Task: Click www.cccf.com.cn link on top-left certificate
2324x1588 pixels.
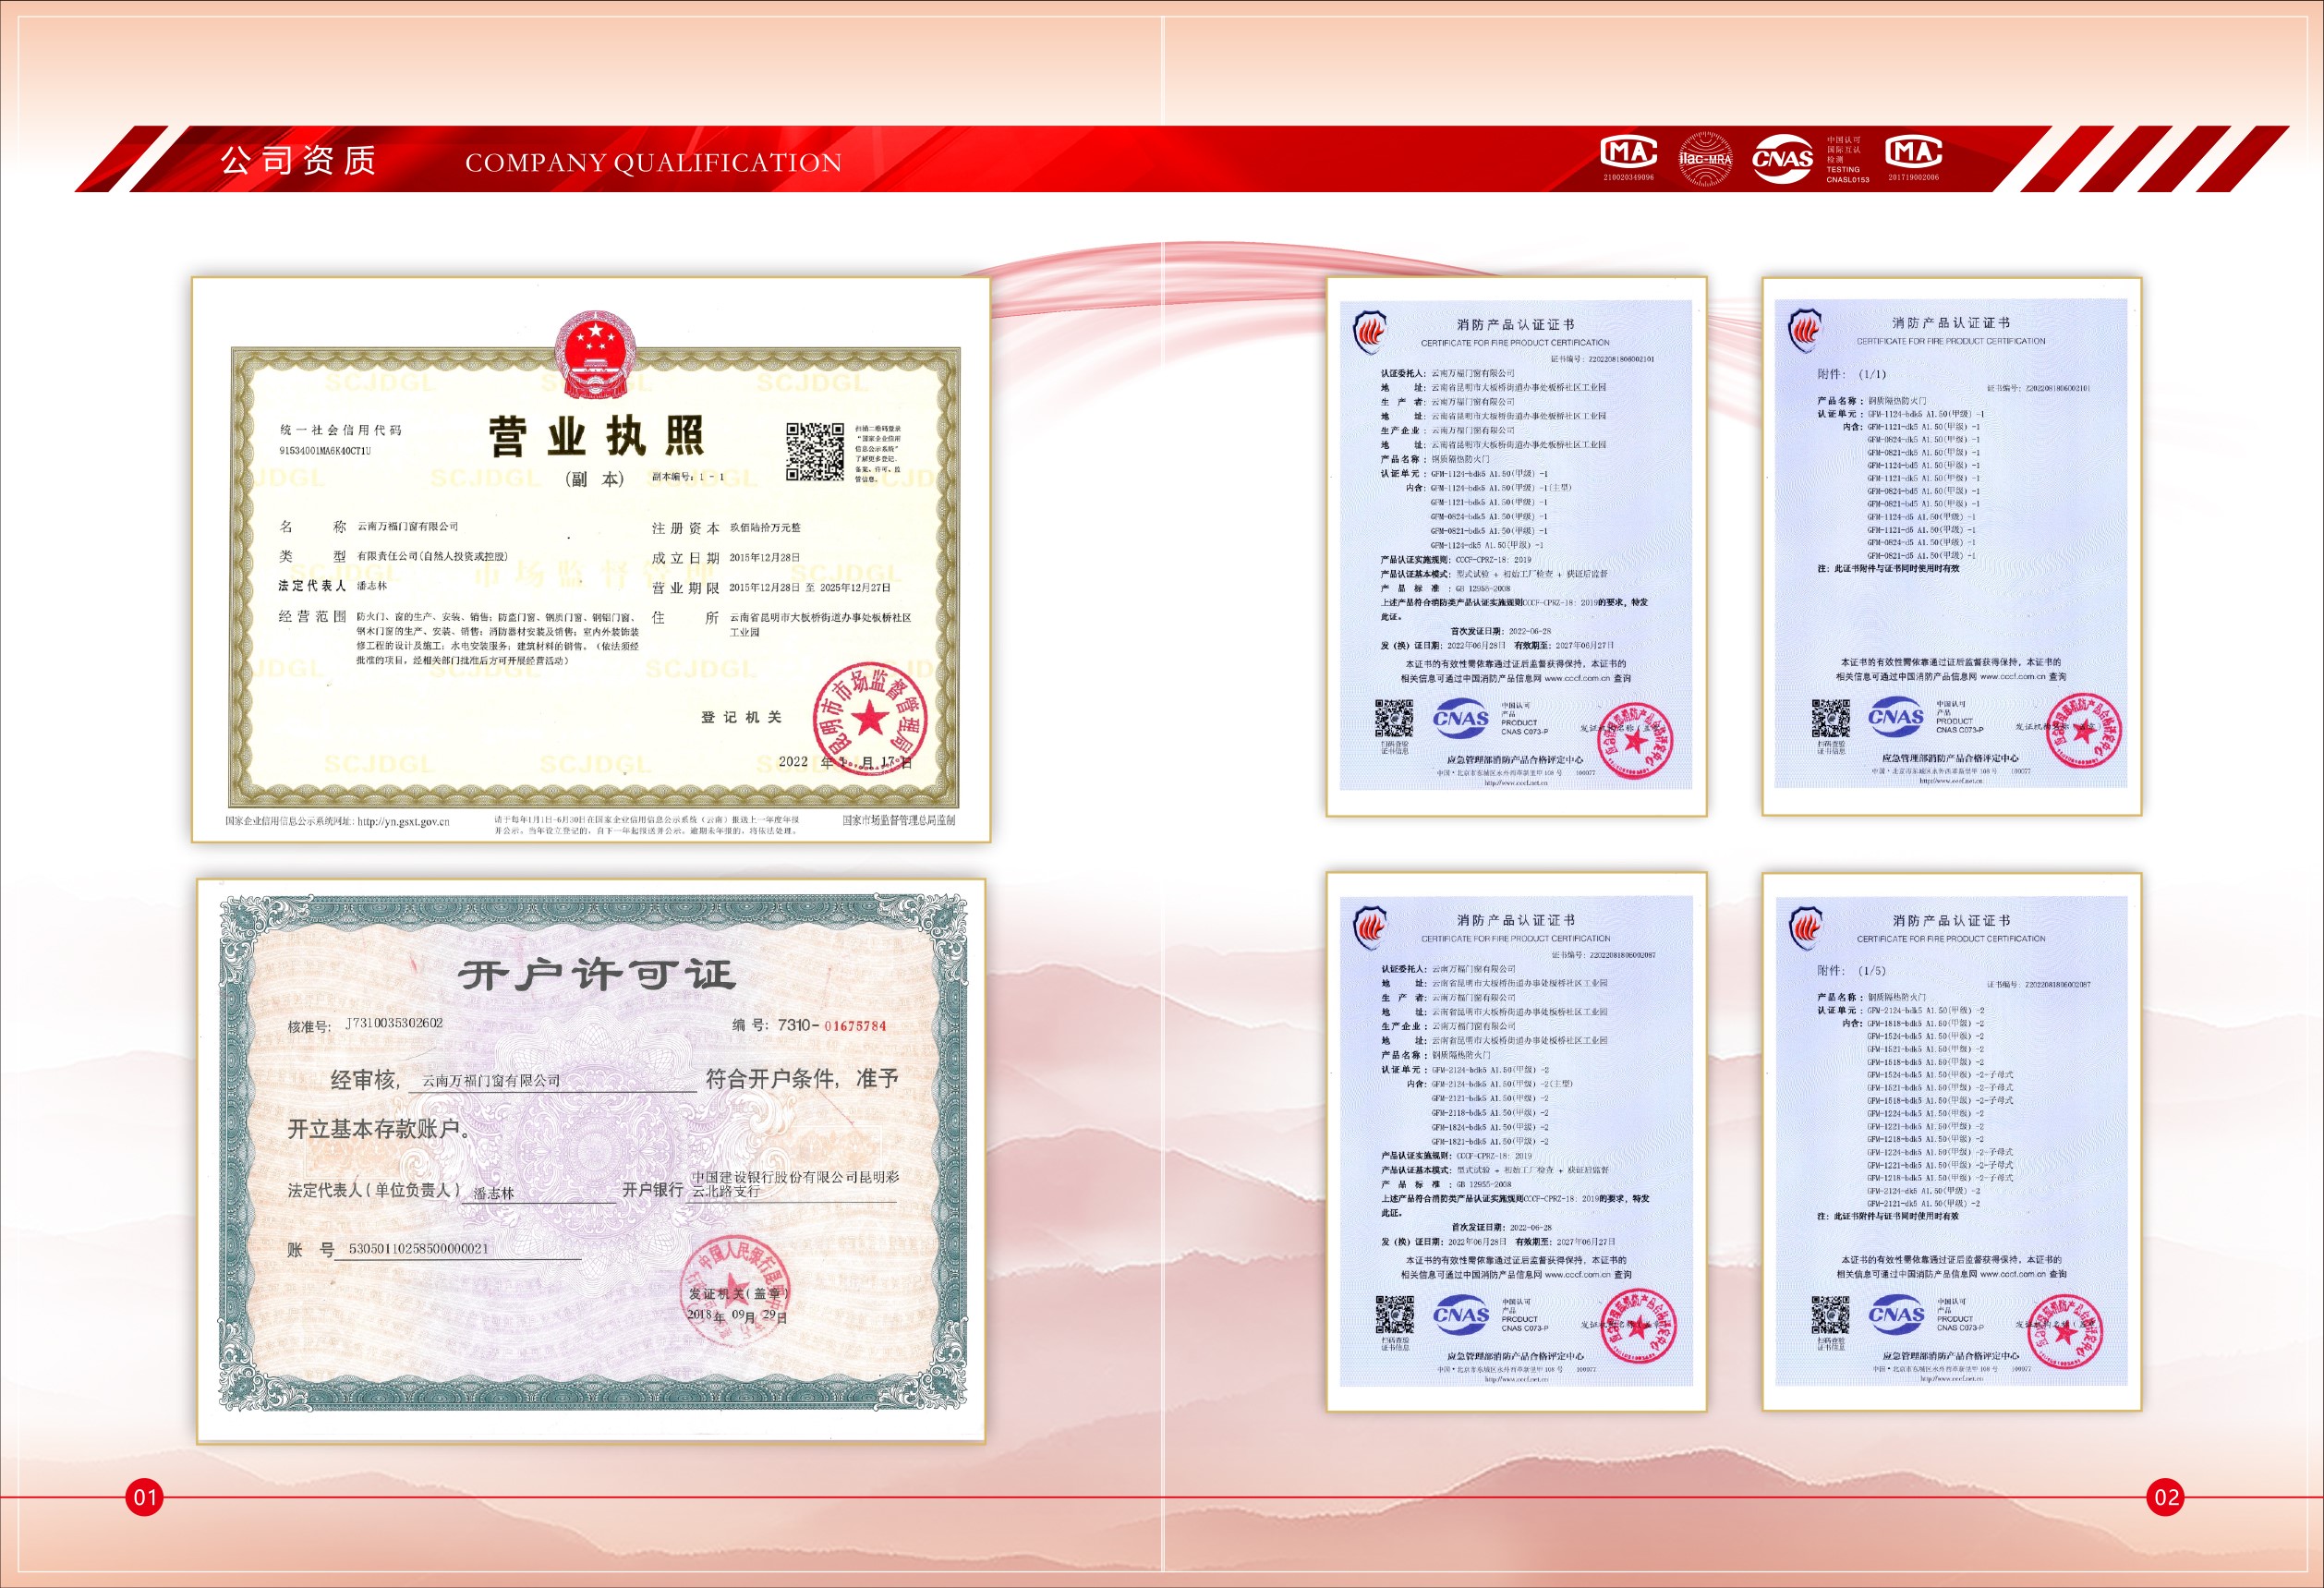Action: [x=1577, y=678]
